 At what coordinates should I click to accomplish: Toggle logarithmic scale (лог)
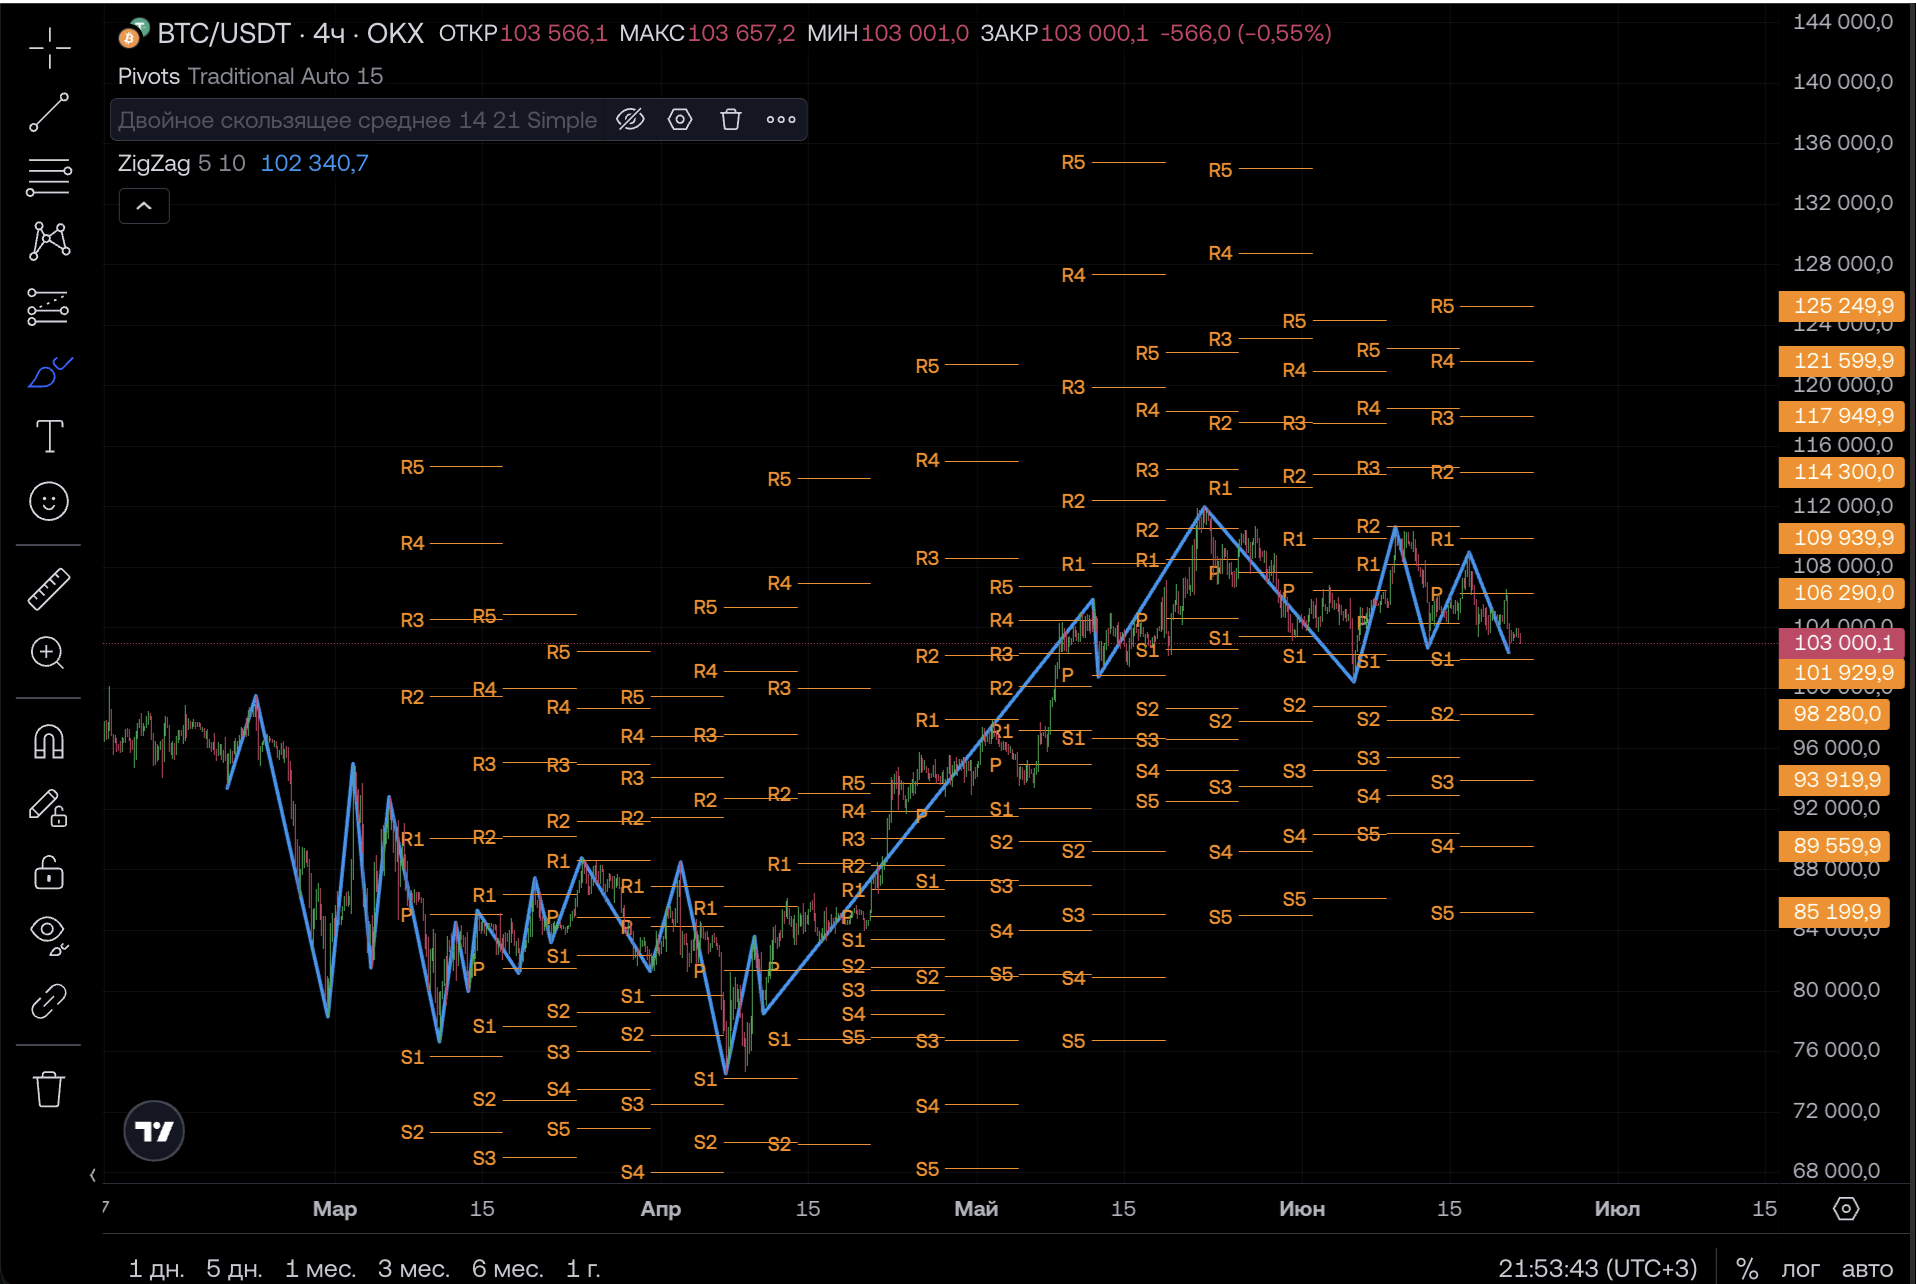[1800, 1268]
